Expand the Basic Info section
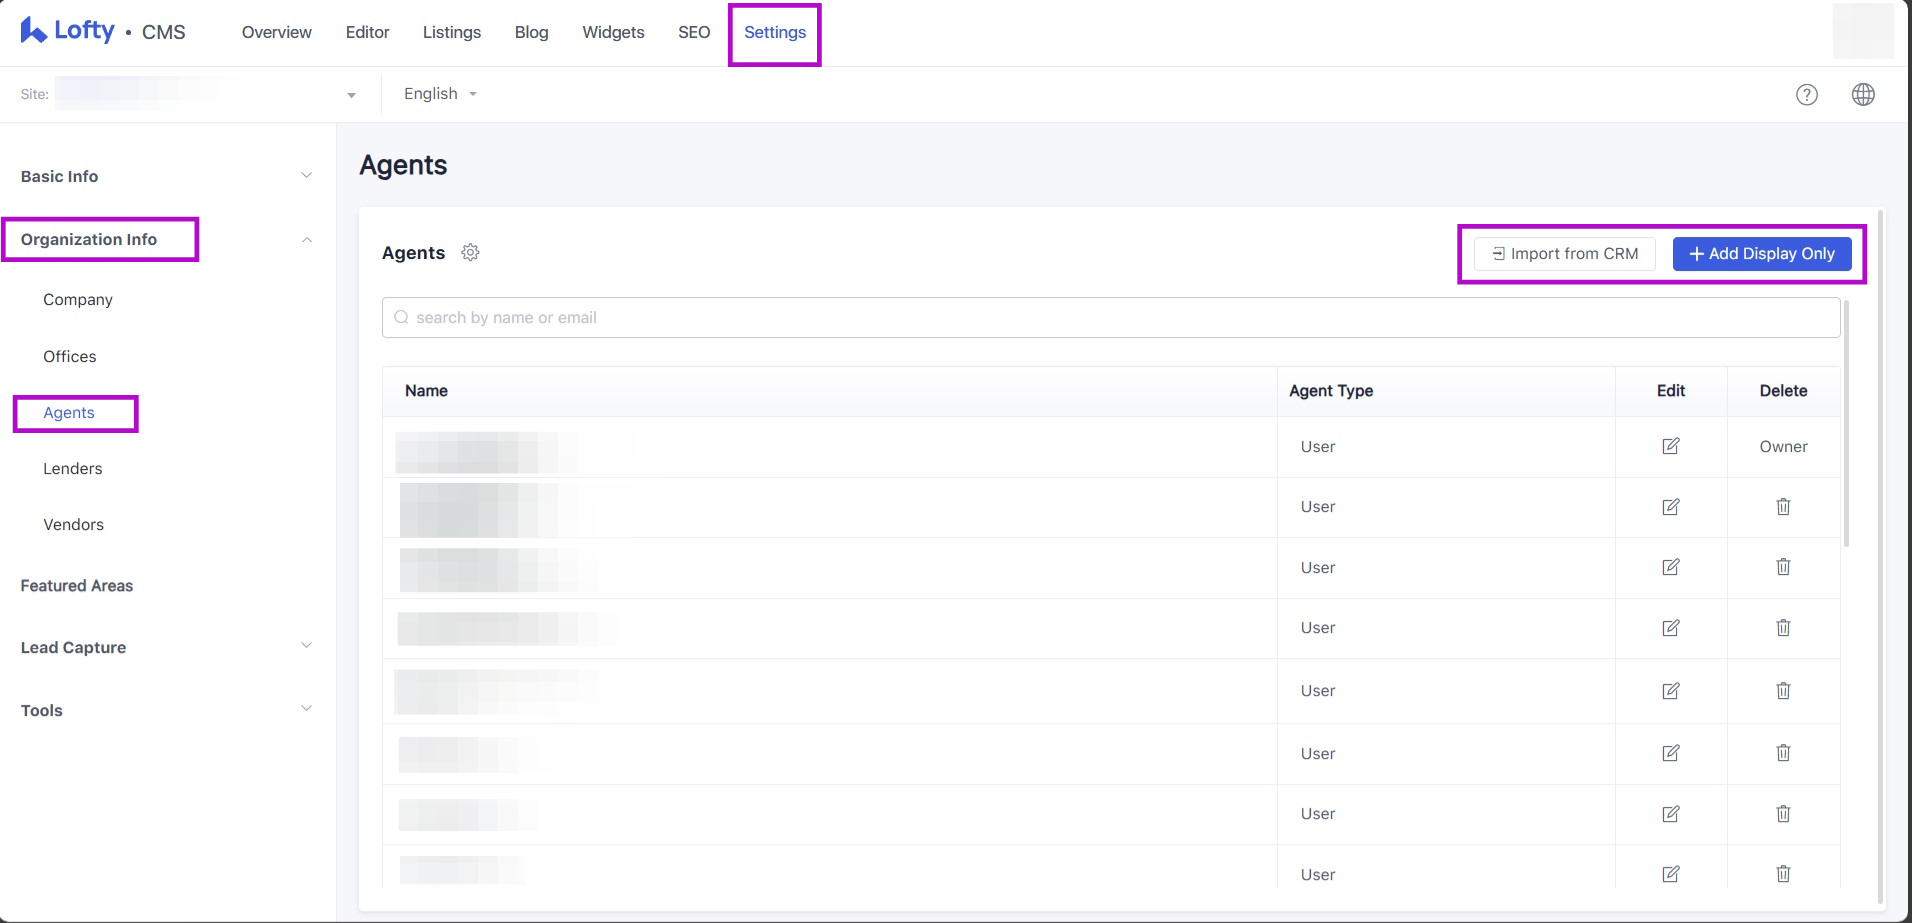Image resolution: width=1912 pixels, height=923 pixels. pos(306,176)
